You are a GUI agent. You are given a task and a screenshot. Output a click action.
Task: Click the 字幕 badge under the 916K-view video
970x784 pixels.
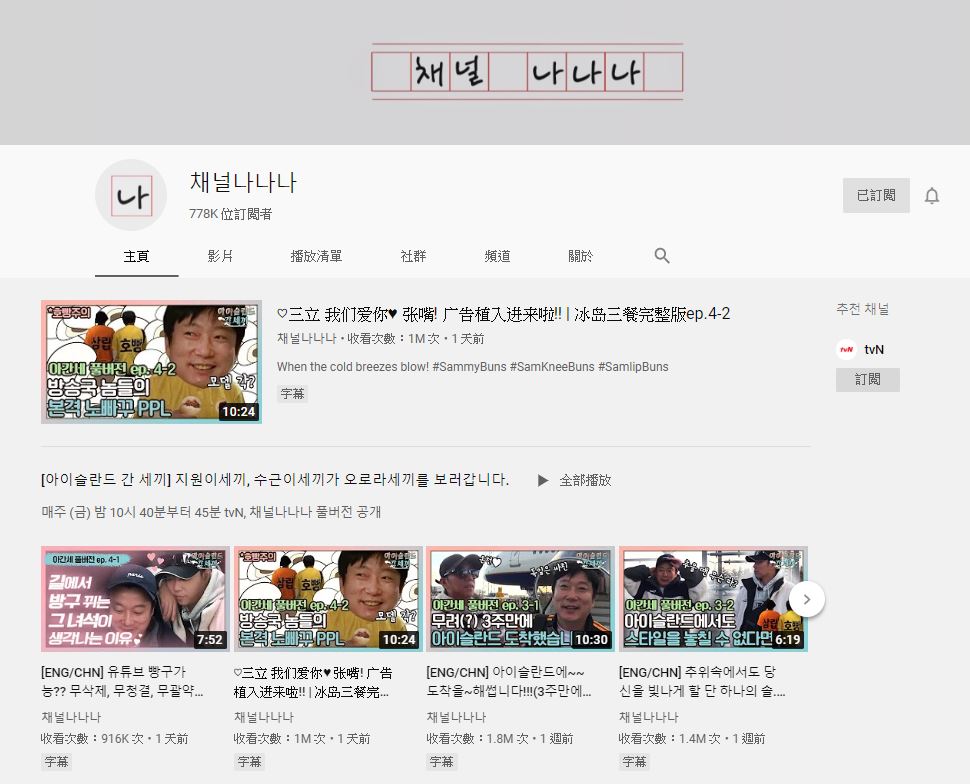[x=56, y=762]
